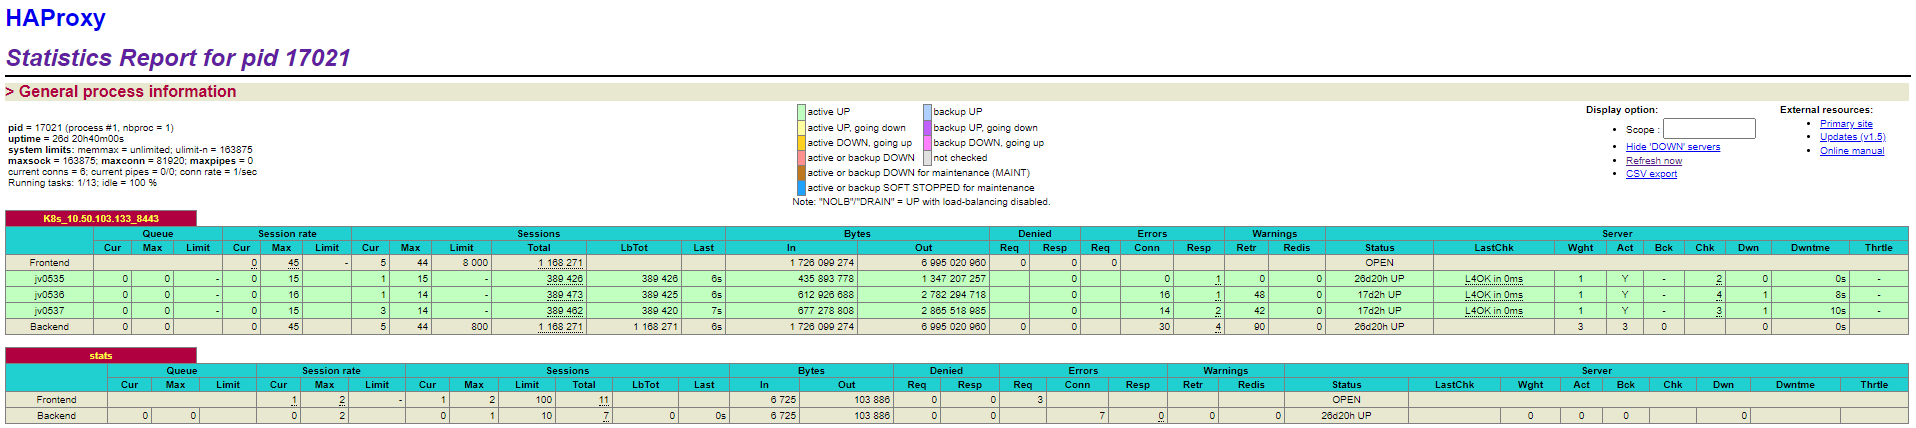The height and width of the screenshot is (428, 1916).
Task: Click jv0535 sessions total 389 426
Action: [564, 279]
